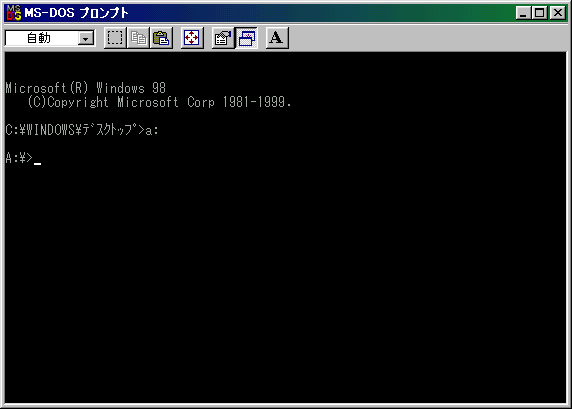This screenshot has width=572, height=409.
Task: Click the Paste clipboard icon
Action: (161, 38)
